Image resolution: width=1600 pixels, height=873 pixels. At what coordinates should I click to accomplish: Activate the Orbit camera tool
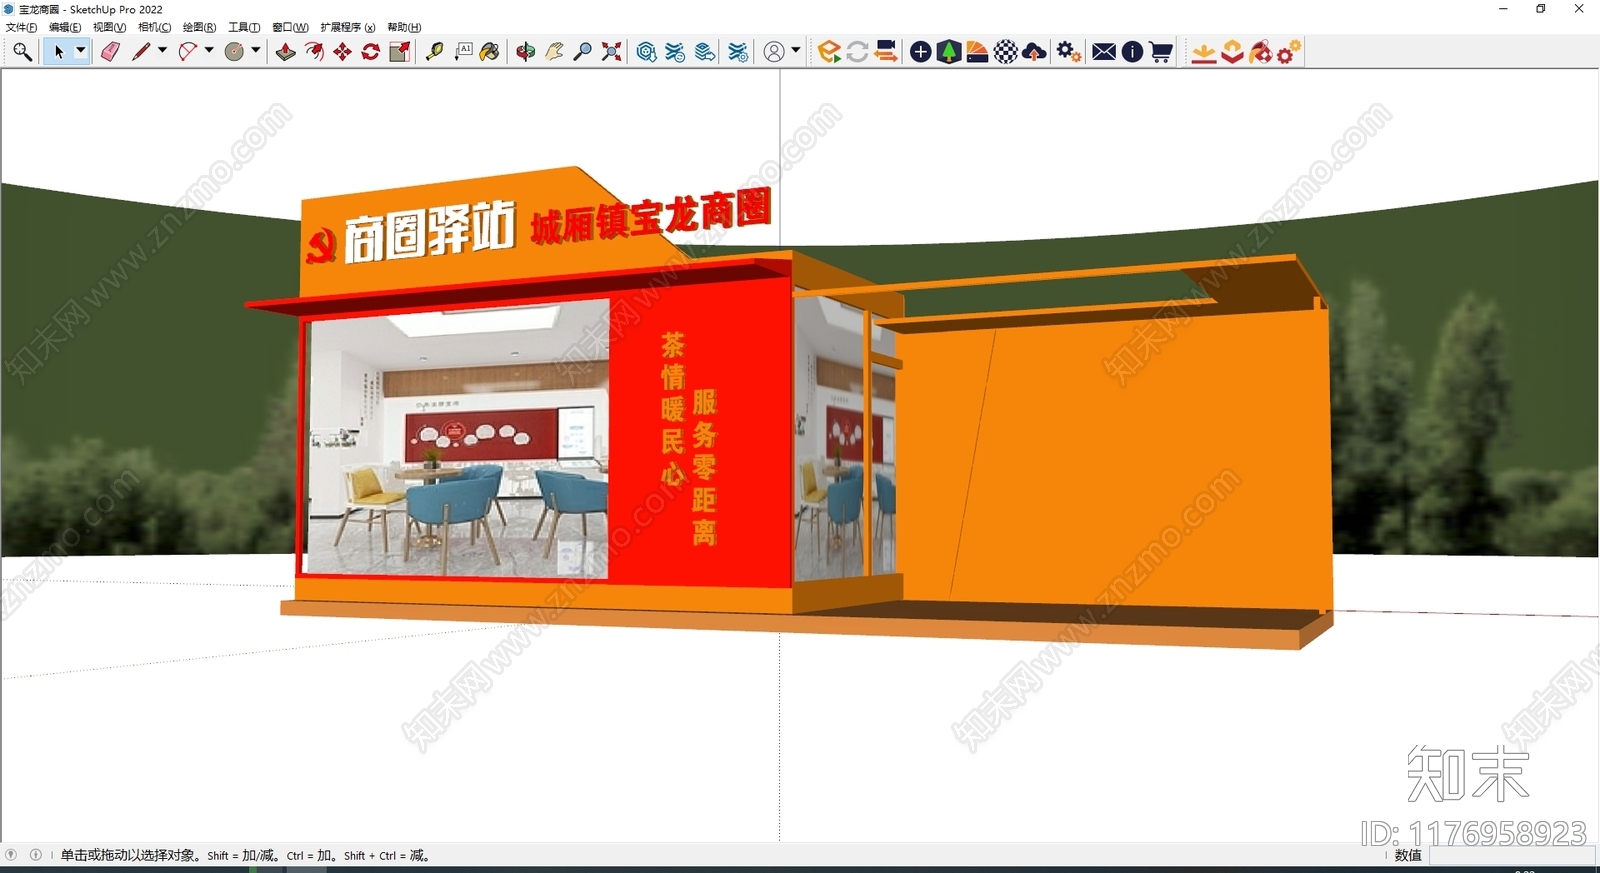tap(526, 52)
